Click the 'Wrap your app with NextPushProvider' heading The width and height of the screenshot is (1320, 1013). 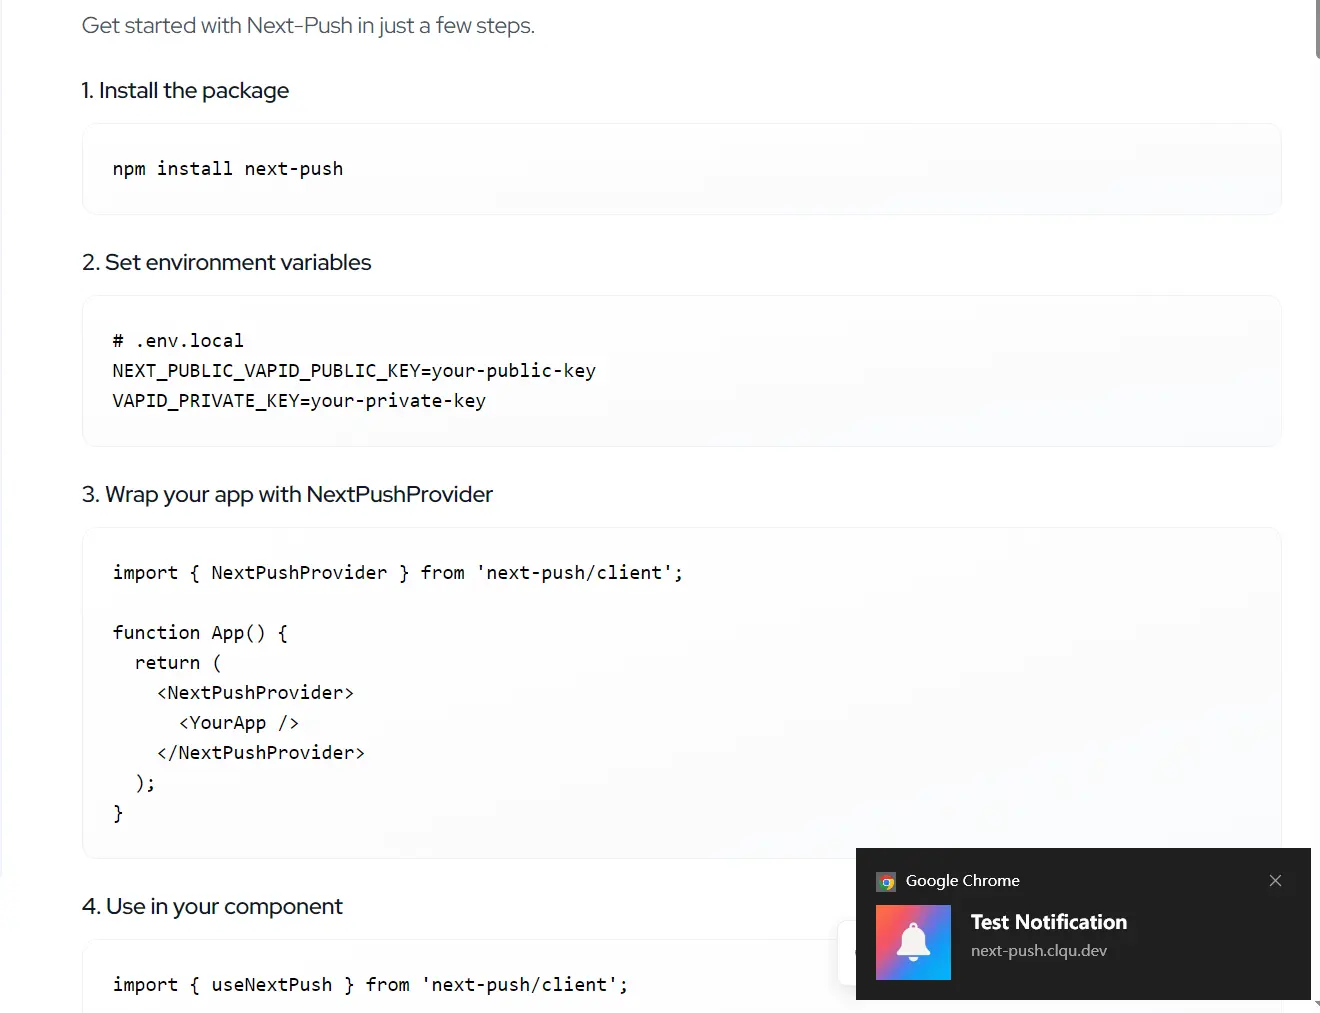tap(287, 495)
